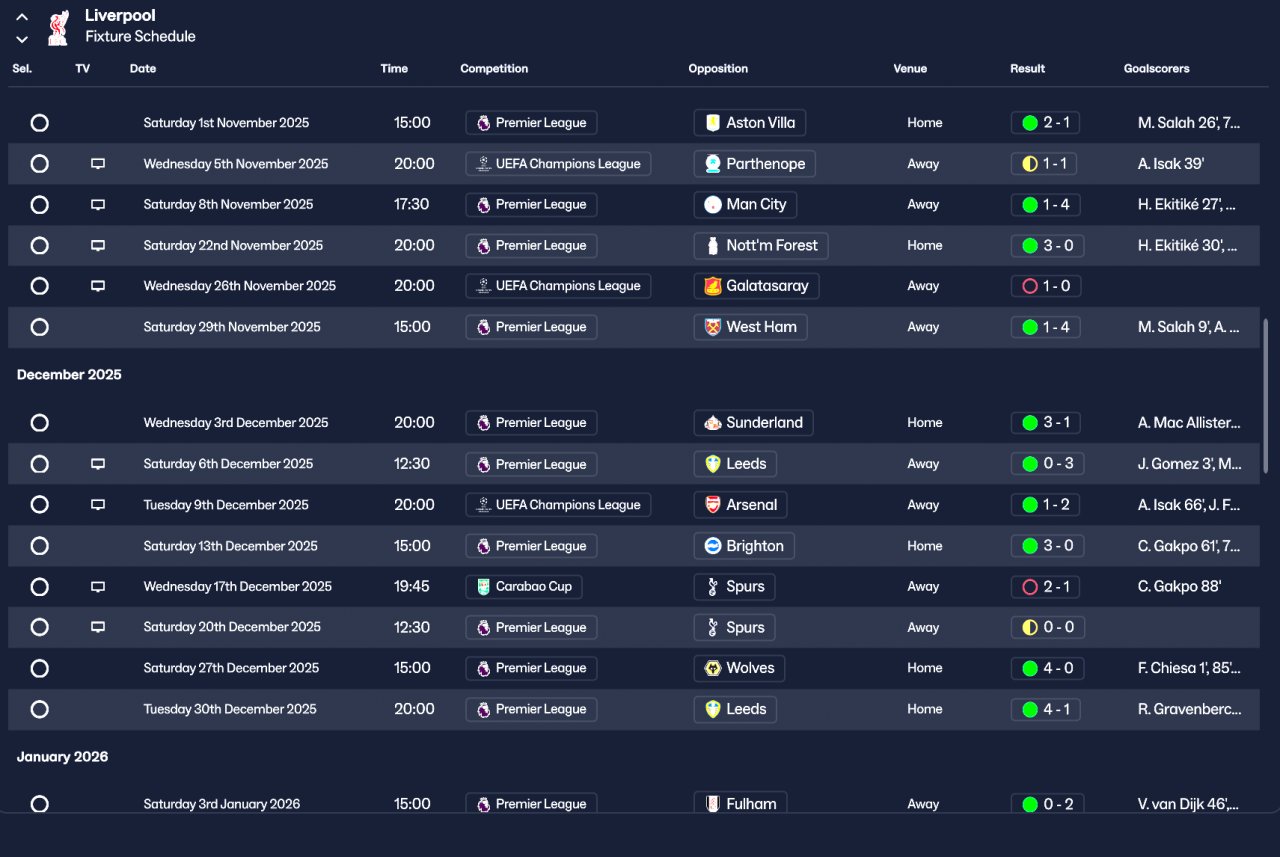This screenshot has height=857, width=1280.
Task: Click the Sel. column header
Action: tap(22, 69)
